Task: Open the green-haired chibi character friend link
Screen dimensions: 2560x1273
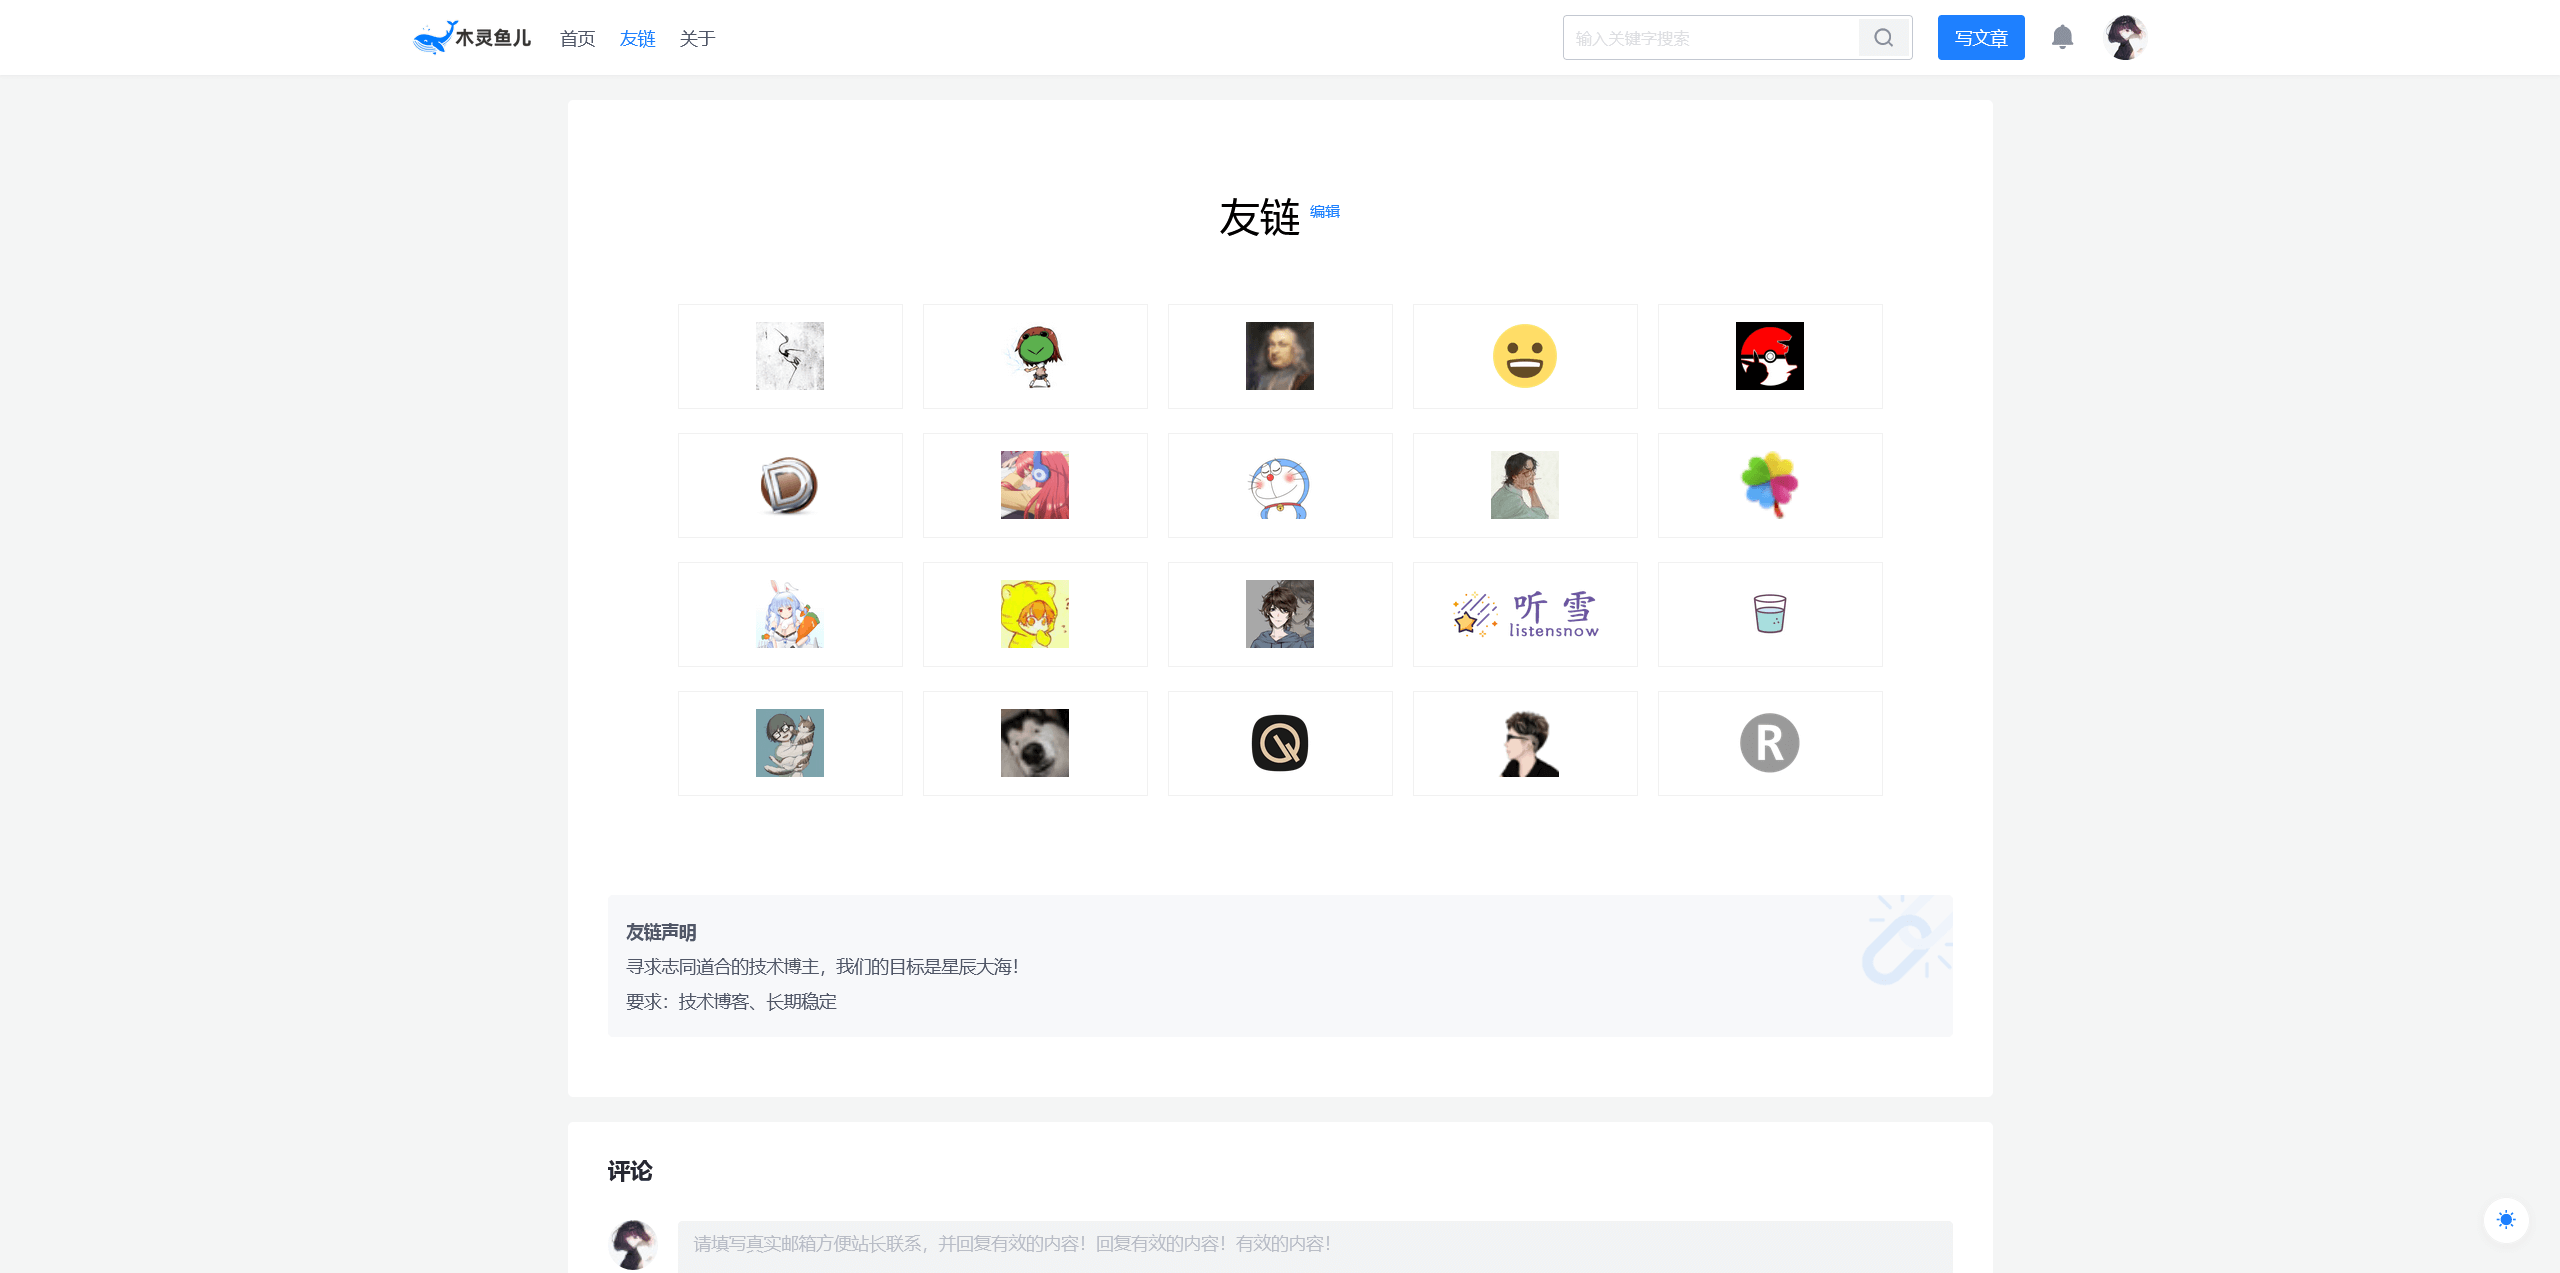Action: 1035,356
